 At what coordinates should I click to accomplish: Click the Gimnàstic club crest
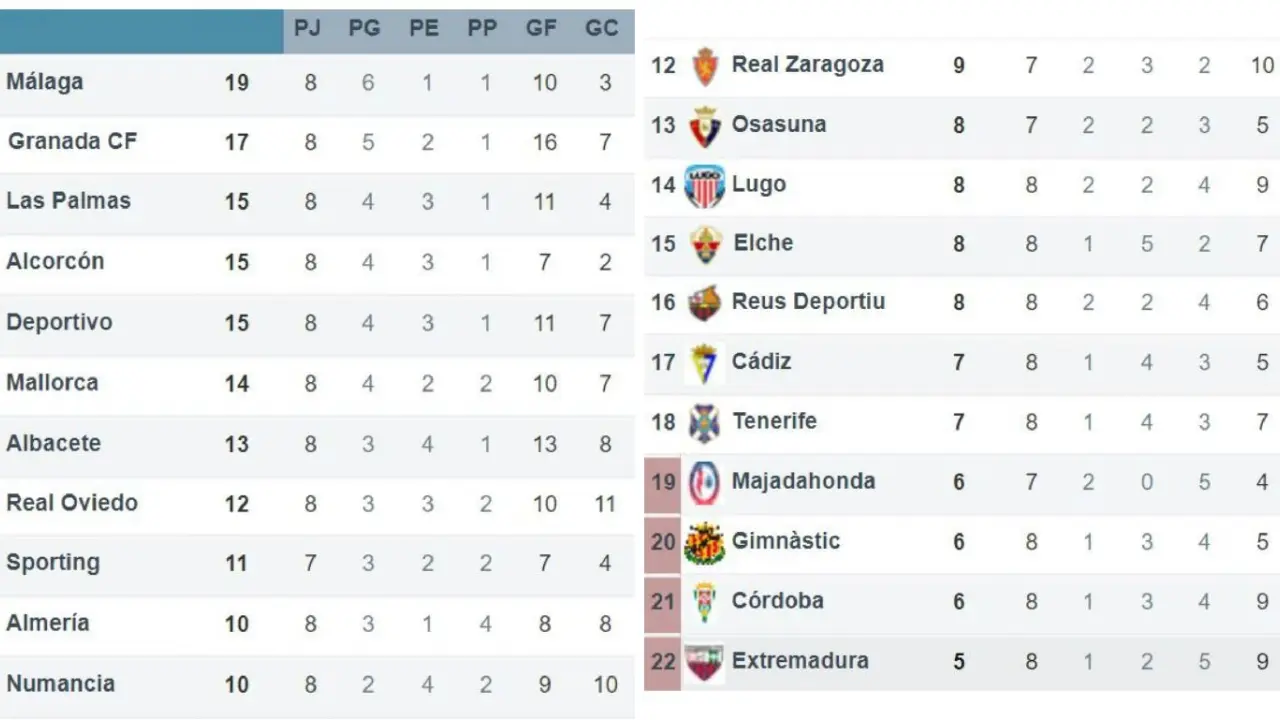[704, 543]
